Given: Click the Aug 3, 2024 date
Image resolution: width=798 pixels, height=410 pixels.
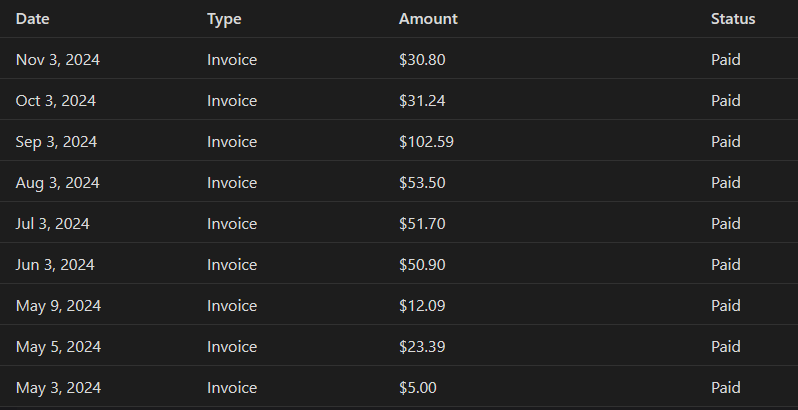Looking at the screenshot, I should tap(58, 183).
